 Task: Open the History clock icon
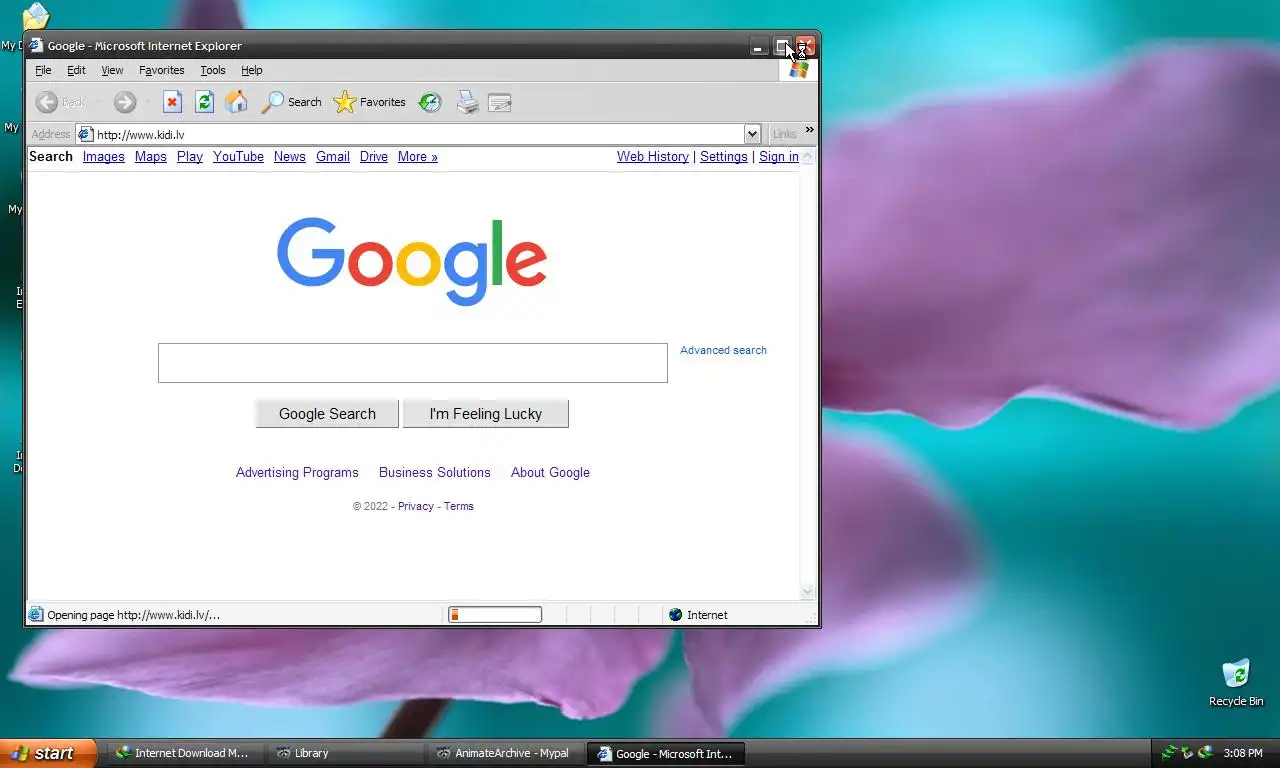[x=430, y=102]
